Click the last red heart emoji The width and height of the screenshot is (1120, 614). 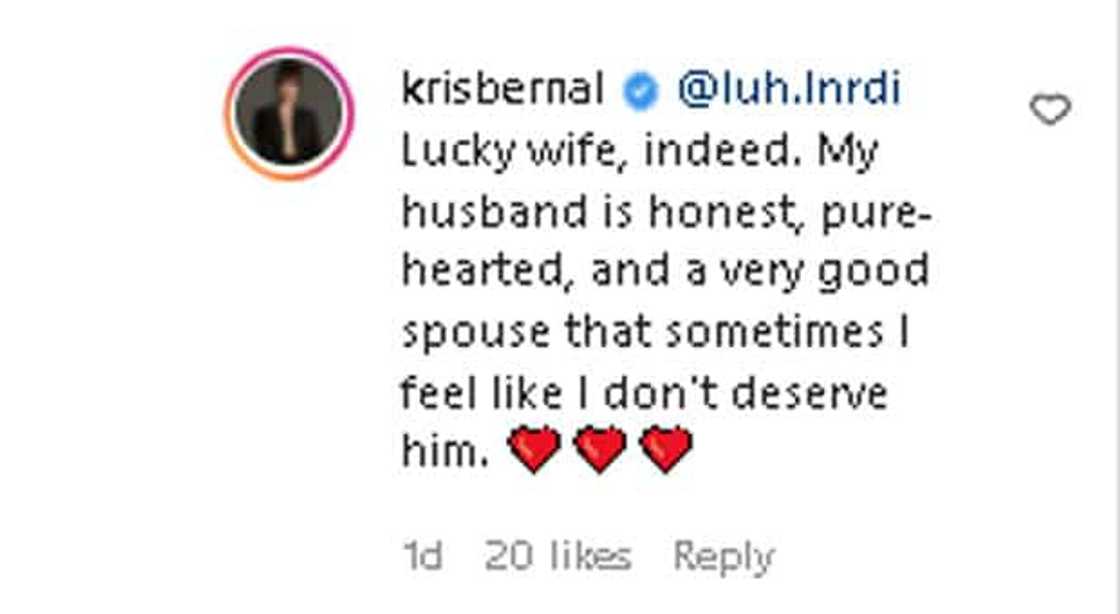pyautogui.click(x=666, y=448)
